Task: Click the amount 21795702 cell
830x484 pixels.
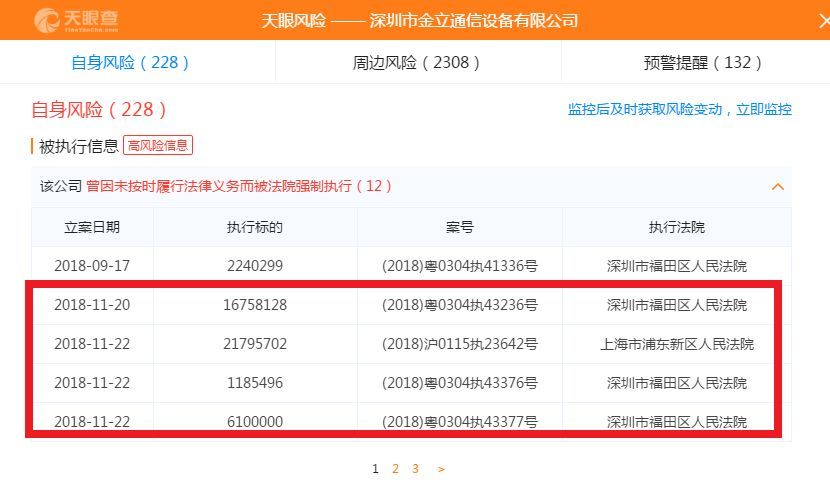Action: tap(255, 344)
